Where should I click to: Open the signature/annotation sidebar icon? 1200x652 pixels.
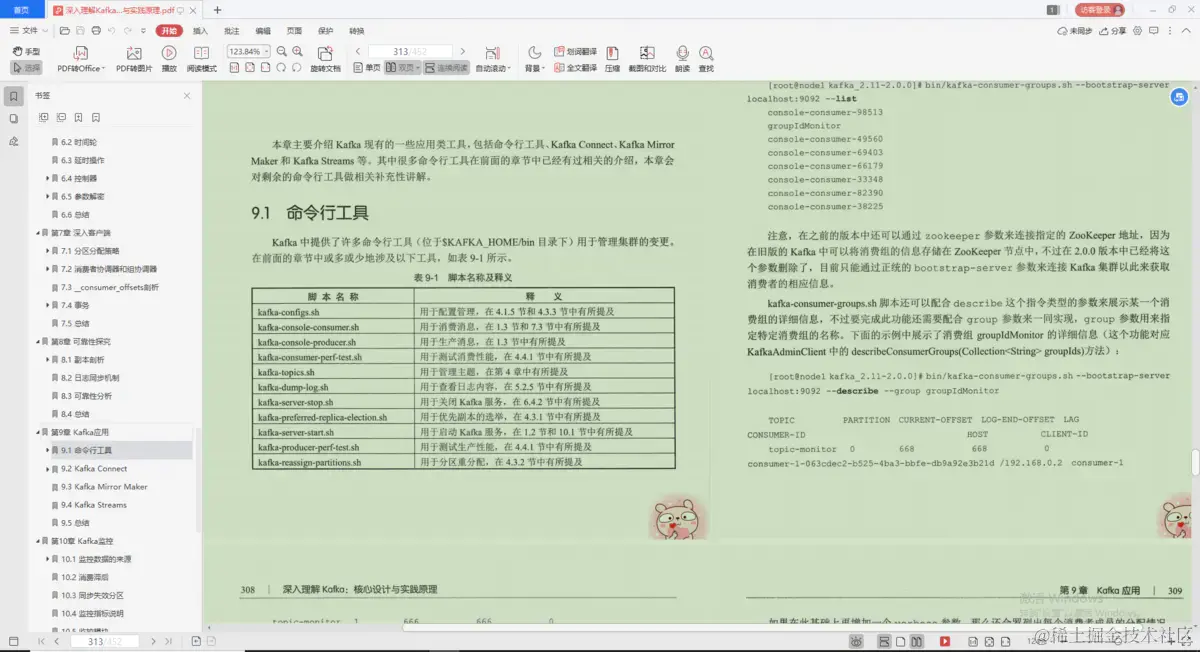14,141
